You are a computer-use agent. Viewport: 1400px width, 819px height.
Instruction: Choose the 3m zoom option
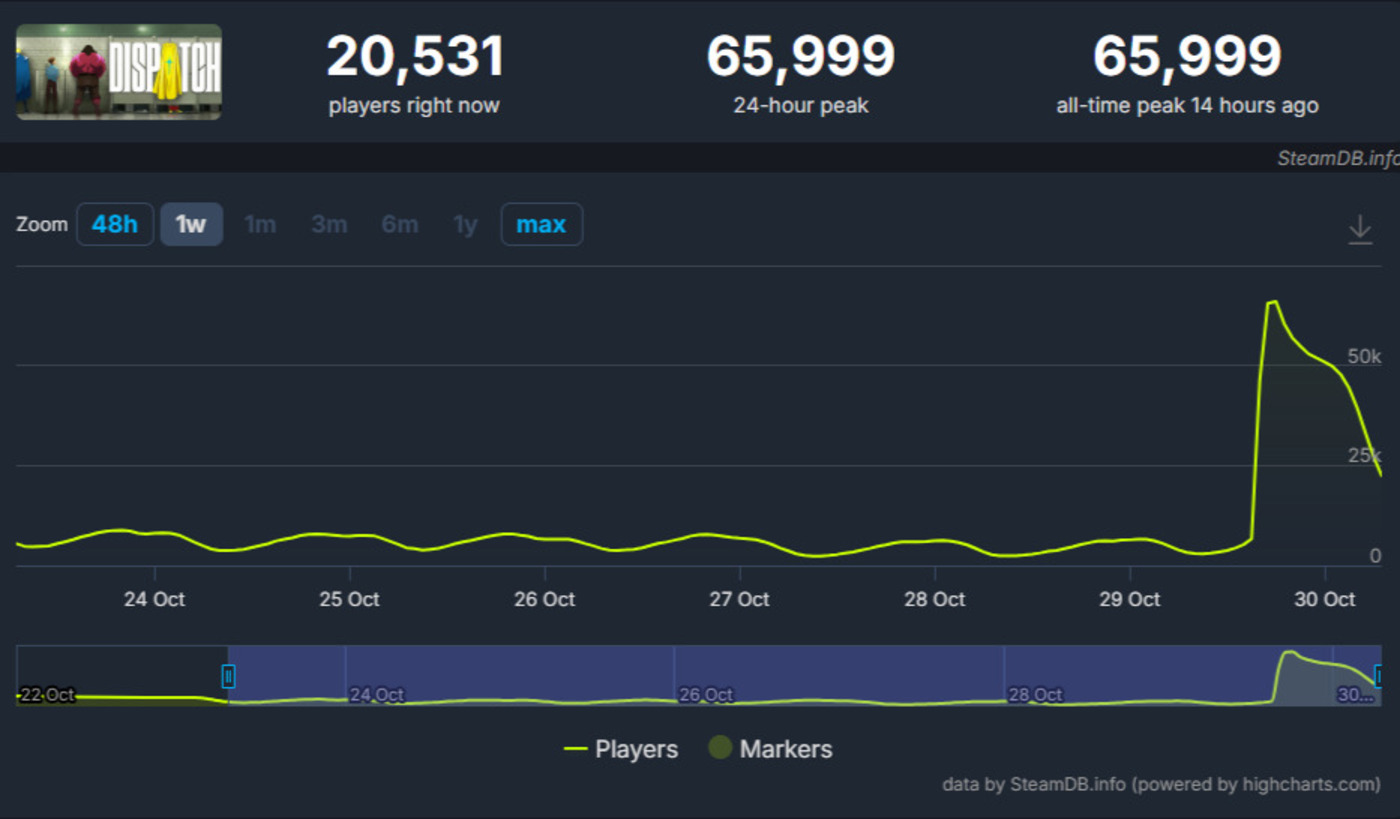click(x=329, y=224)
